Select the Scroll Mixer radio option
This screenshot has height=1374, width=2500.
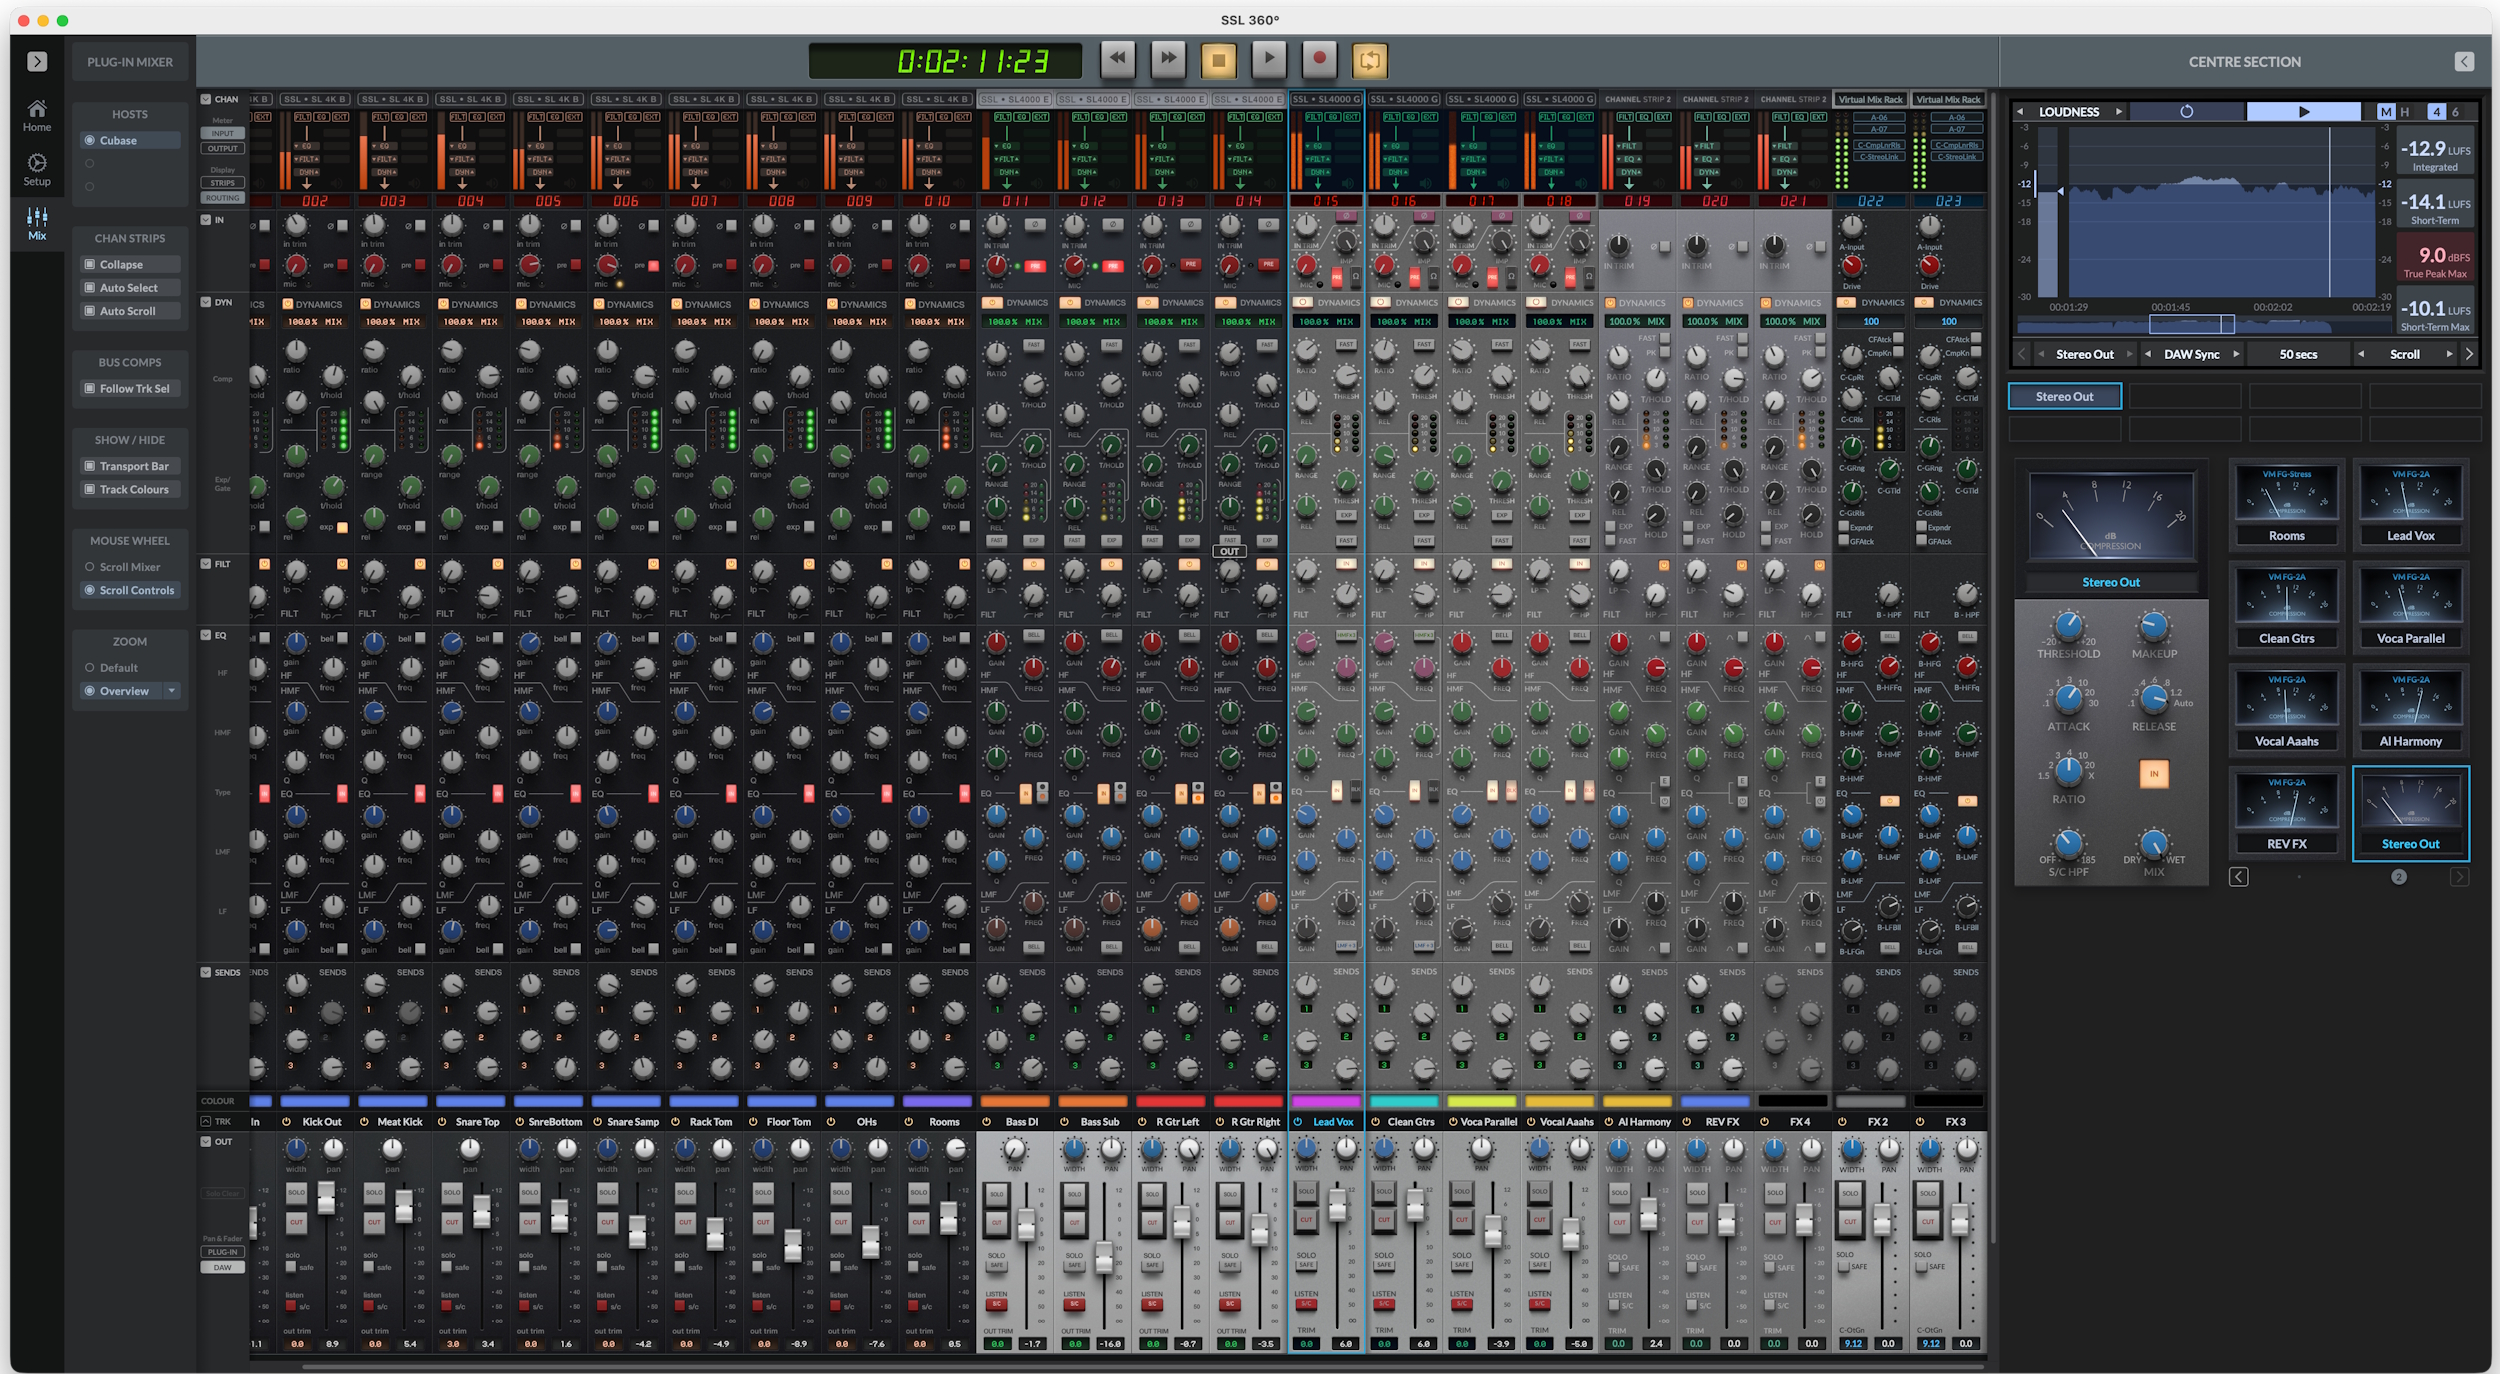90,567
